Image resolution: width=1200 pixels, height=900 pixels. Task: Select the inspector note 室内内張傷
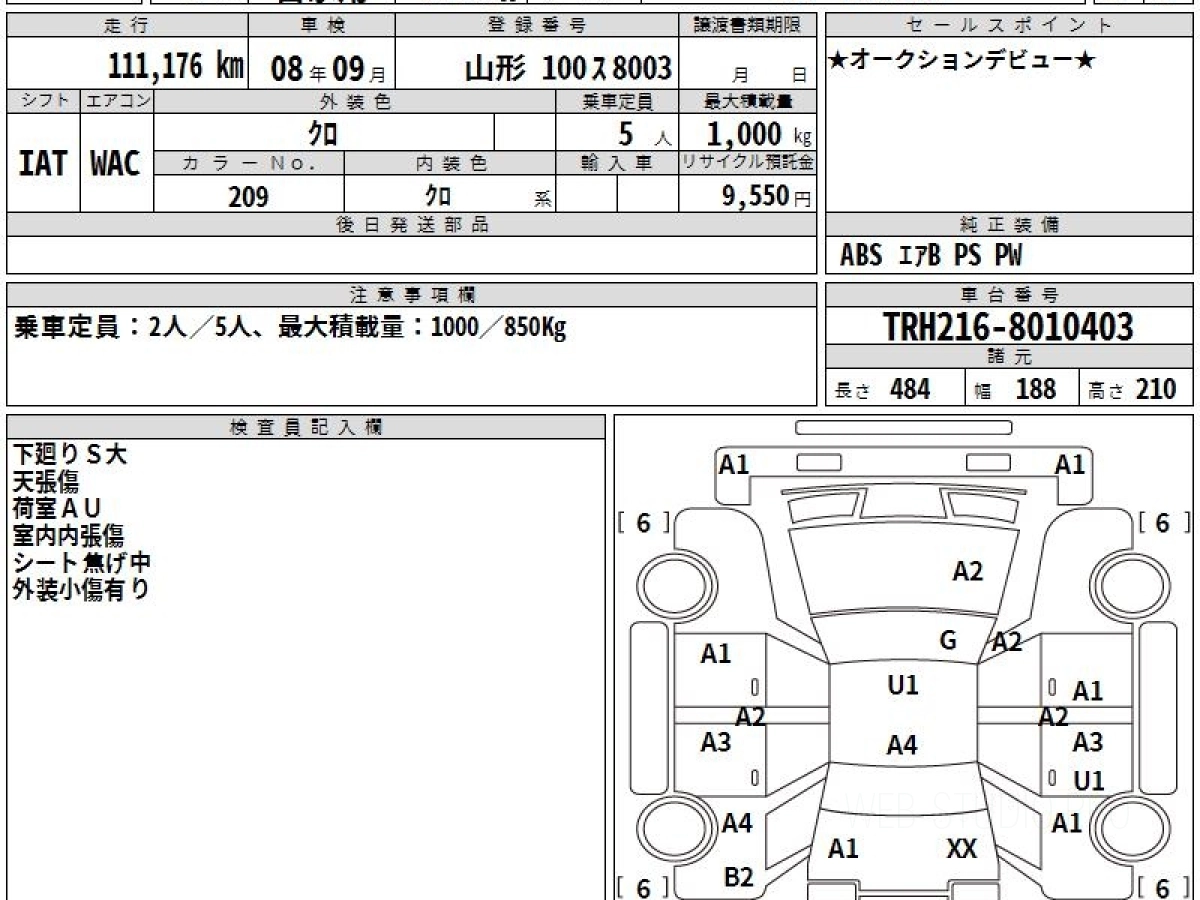pos(68,536)
